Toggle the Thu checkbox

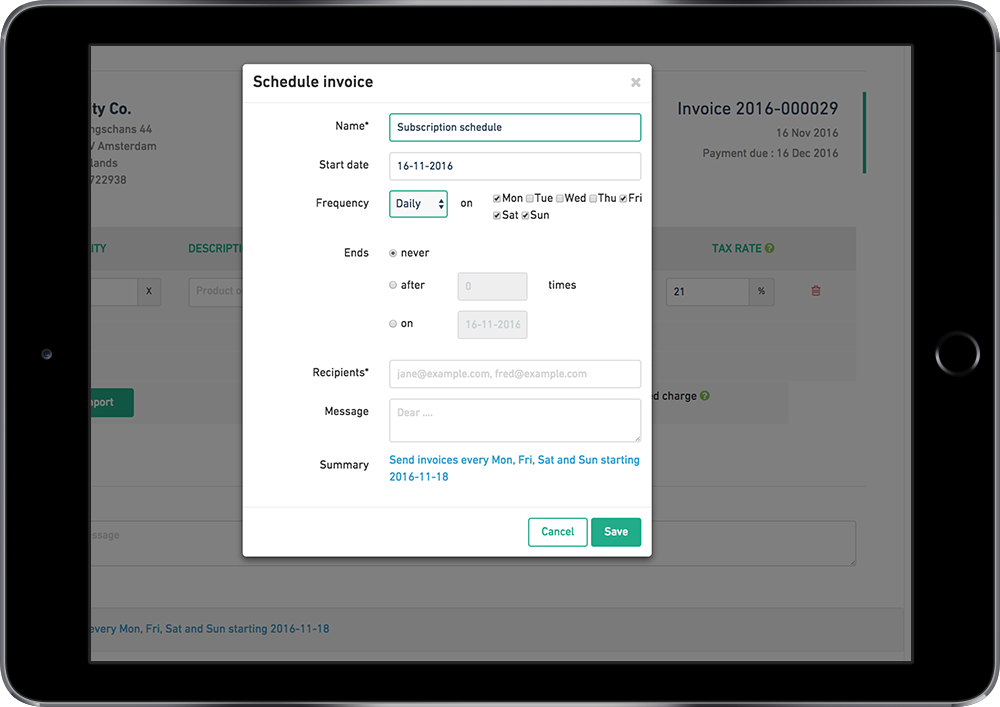click(x=593, y=198)
